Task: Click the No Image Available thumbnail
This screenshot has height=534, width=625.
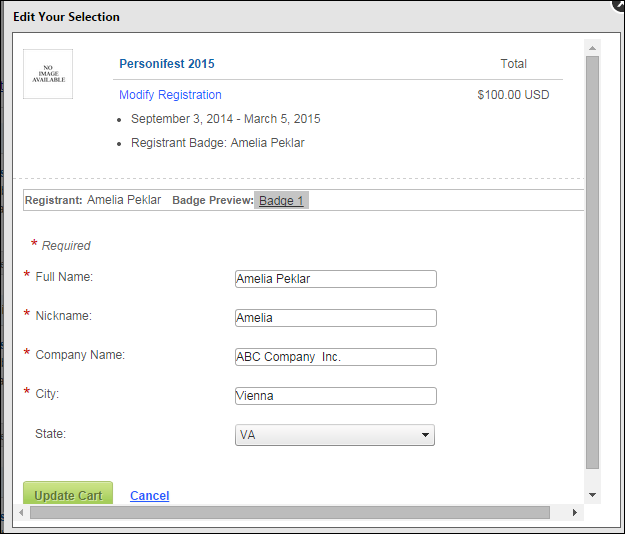Action: click(48, 74)
